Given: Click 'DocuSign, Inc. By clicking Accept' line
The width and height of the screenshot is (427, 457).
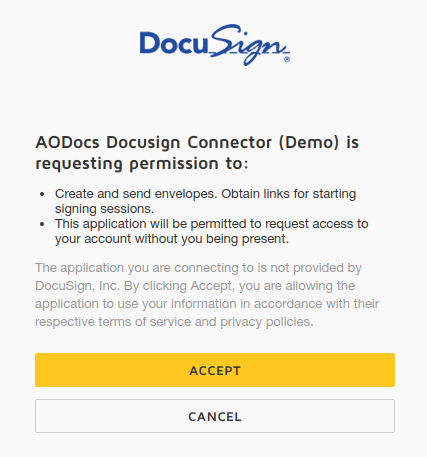Looking at the screenshot, I should (x=195, y=286).
